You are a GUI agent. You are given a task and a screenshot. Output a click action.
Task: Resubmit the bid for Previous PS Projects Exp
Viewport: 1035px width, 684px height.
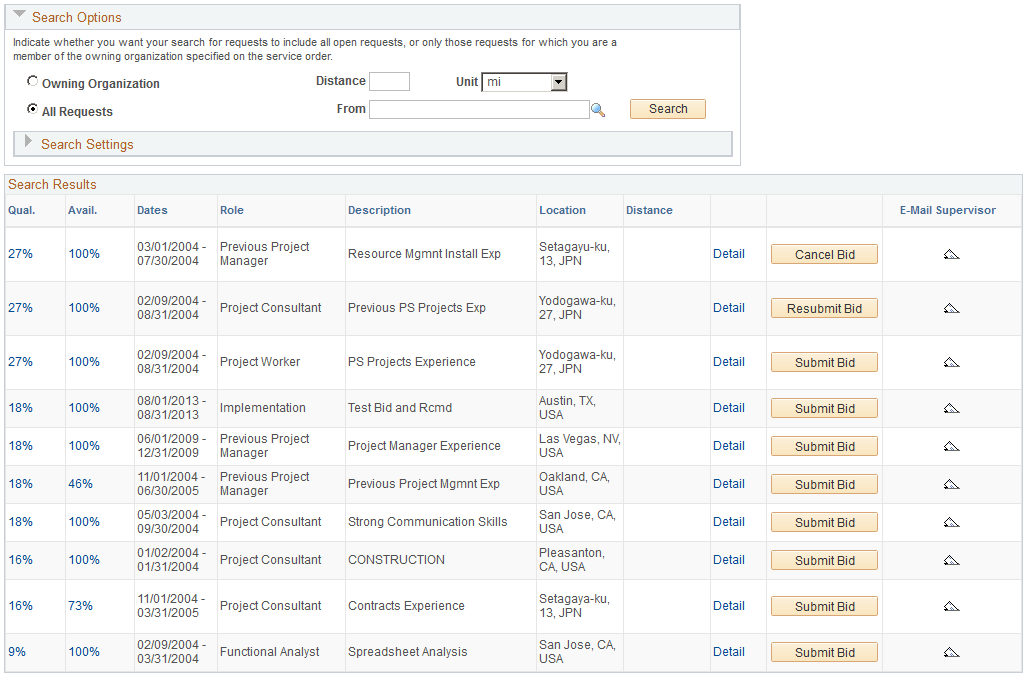(823, 308)
